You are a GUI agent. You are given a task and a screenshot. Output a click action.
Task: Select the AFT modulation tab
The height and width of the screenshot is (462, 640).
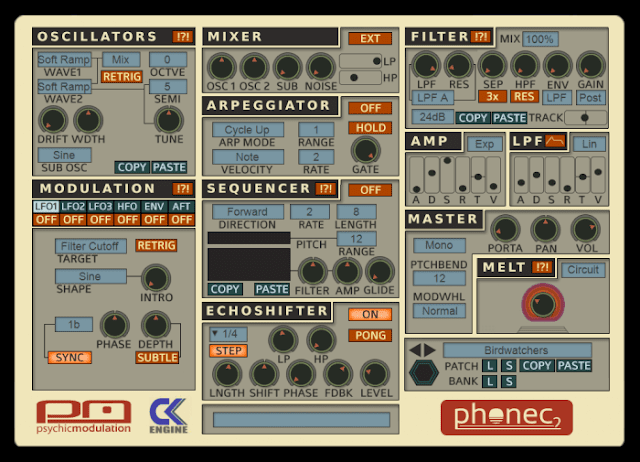(181, 207)
